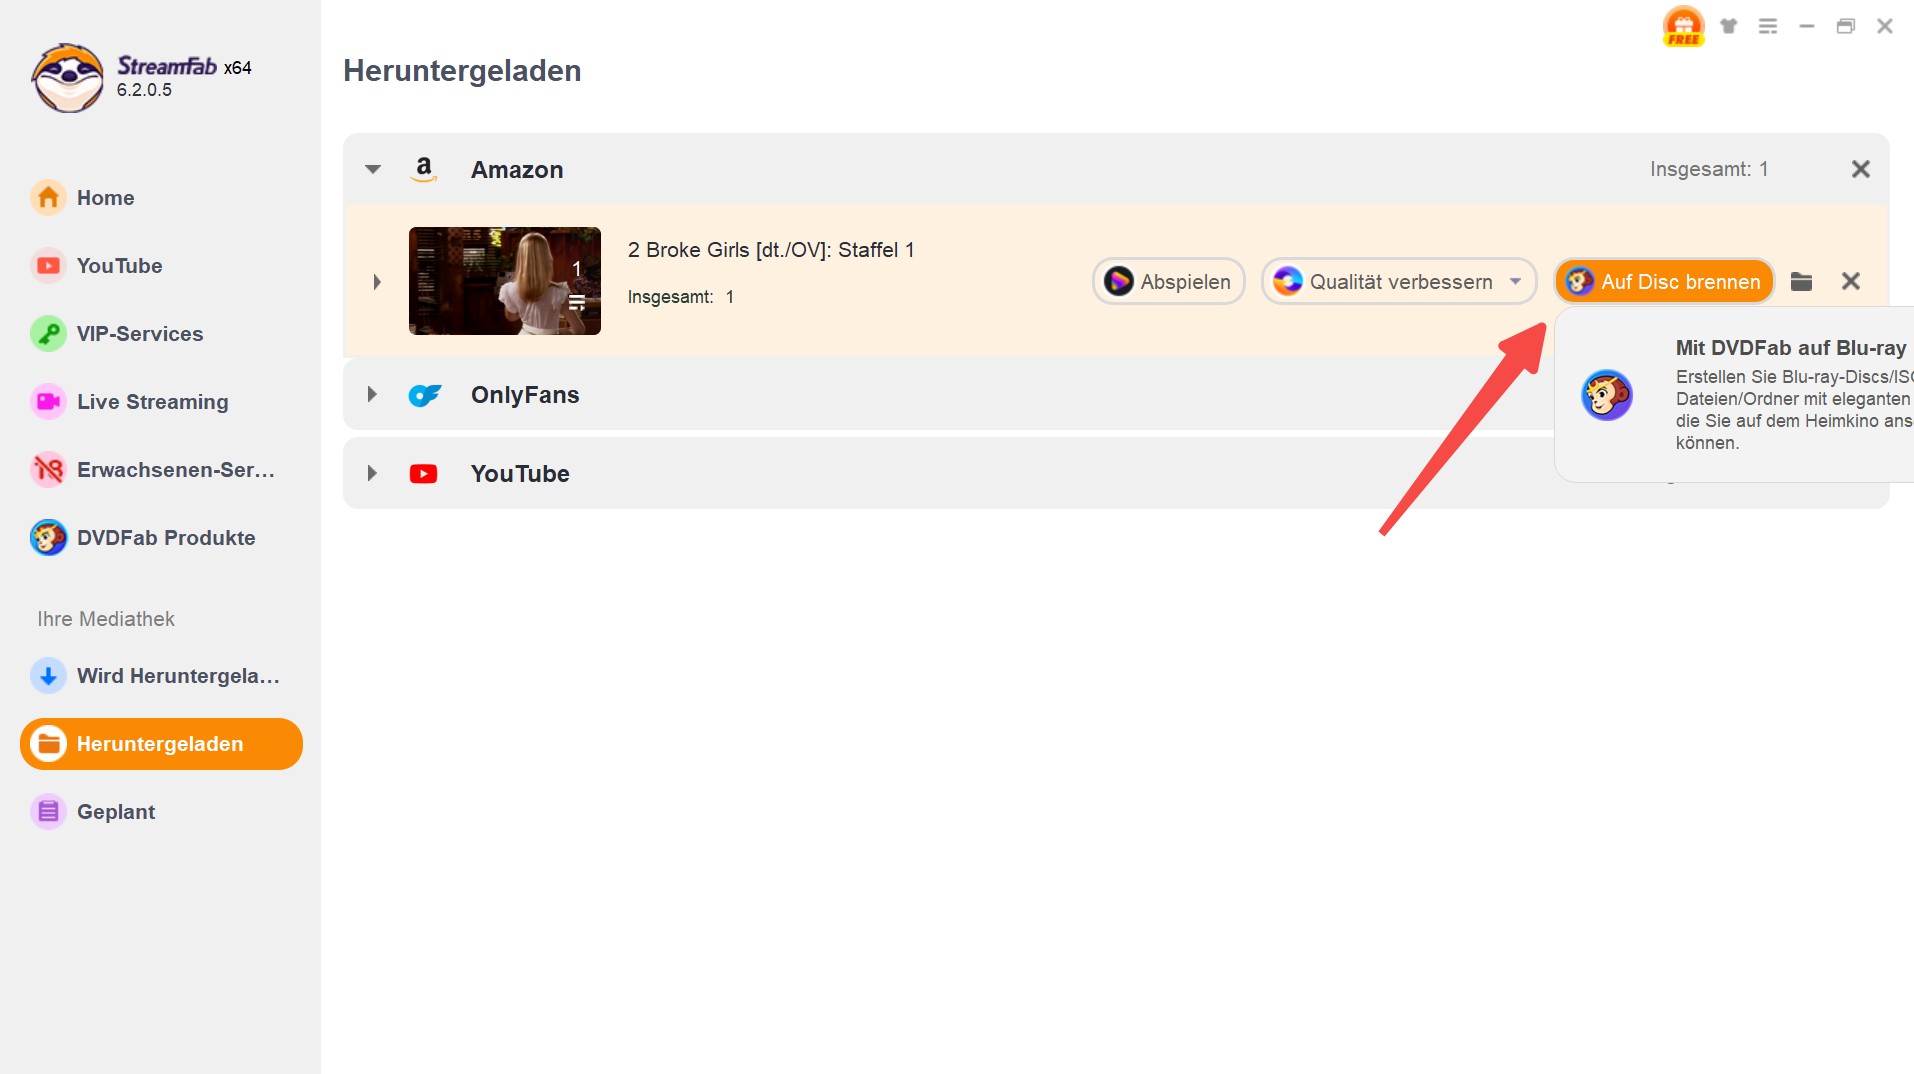
Task: Click the Home house icon
Action: 48,198
